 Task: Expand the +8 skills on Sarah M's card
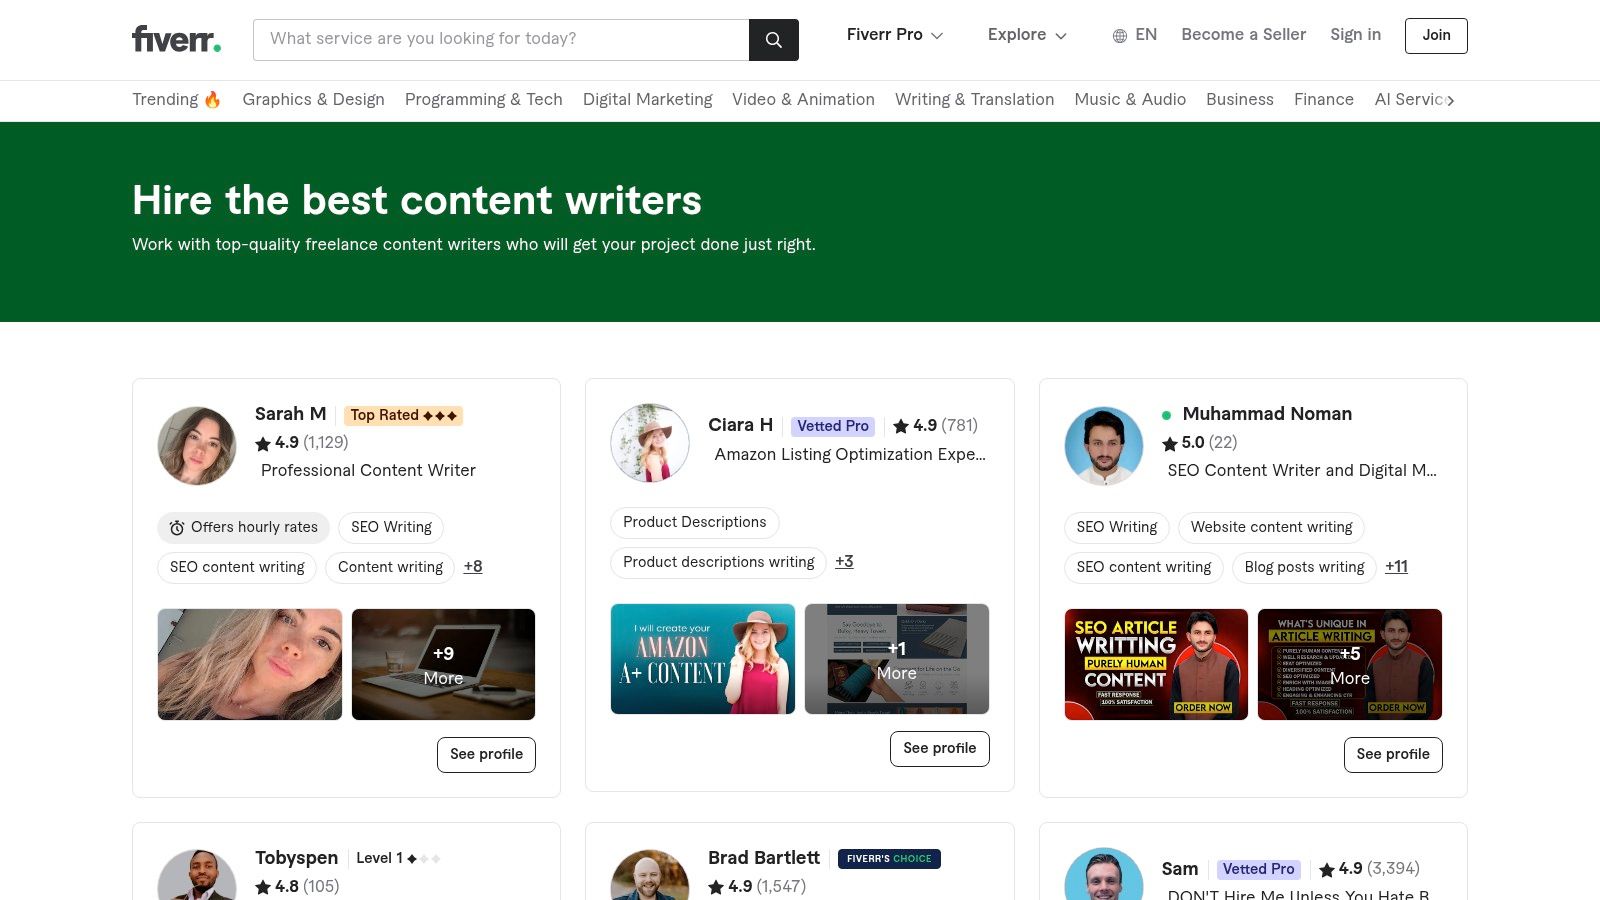pos(472,567)
